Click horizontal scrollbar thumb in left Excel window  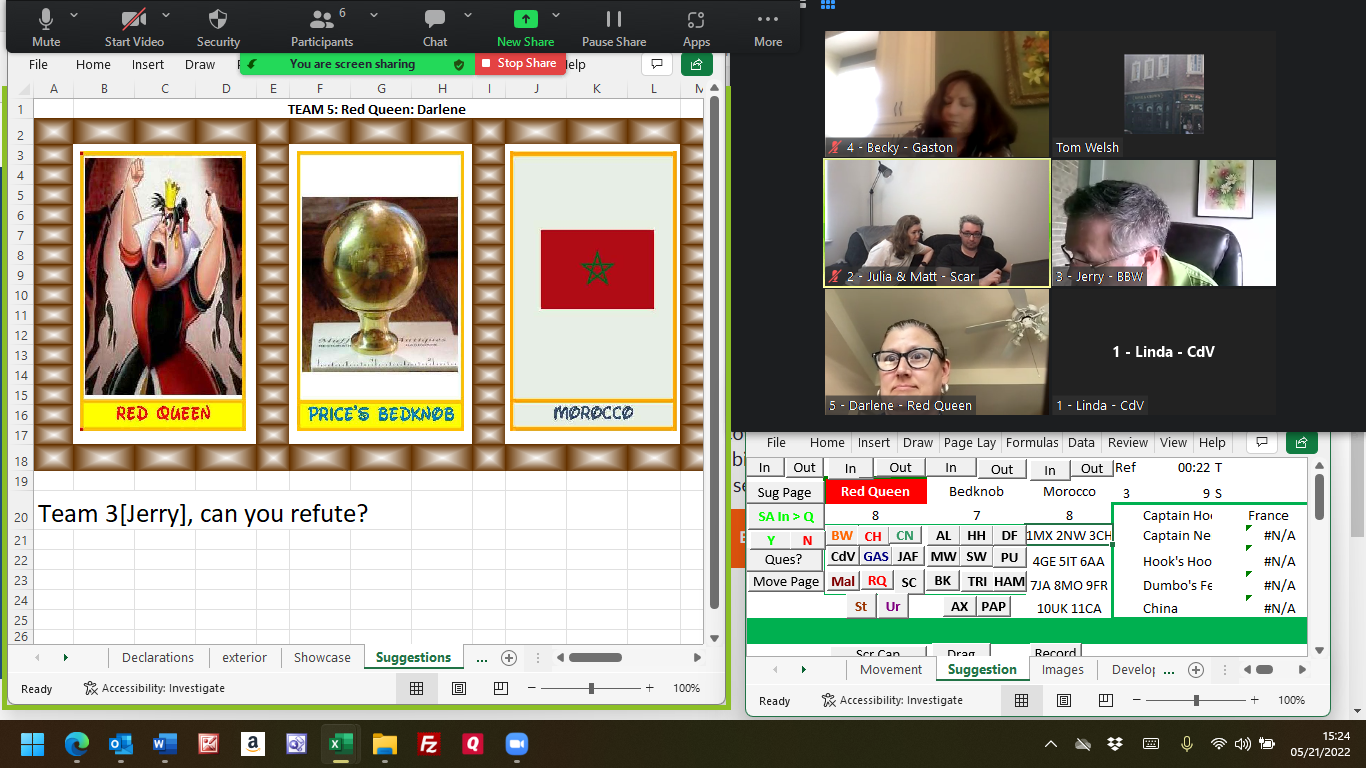[595, 657]
